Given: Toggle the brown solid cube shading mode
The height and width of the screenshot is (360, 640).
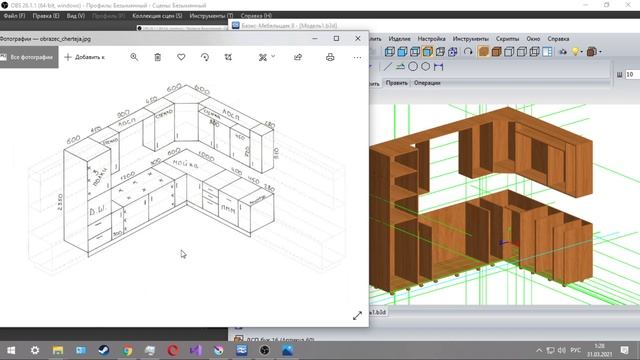Looking at the screenshot, I should pyautogui.click(x=496, y=52).
